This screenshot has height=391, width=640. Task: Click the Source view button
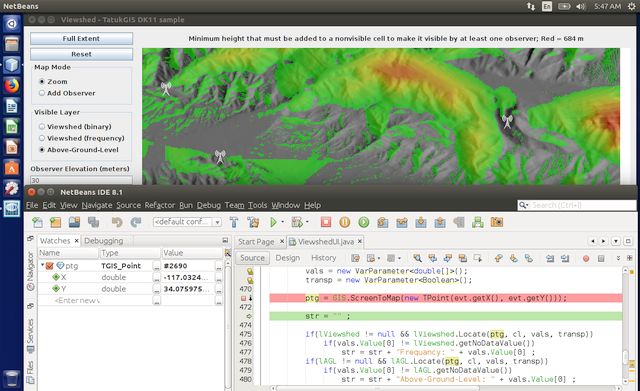[x=252, y=258]
